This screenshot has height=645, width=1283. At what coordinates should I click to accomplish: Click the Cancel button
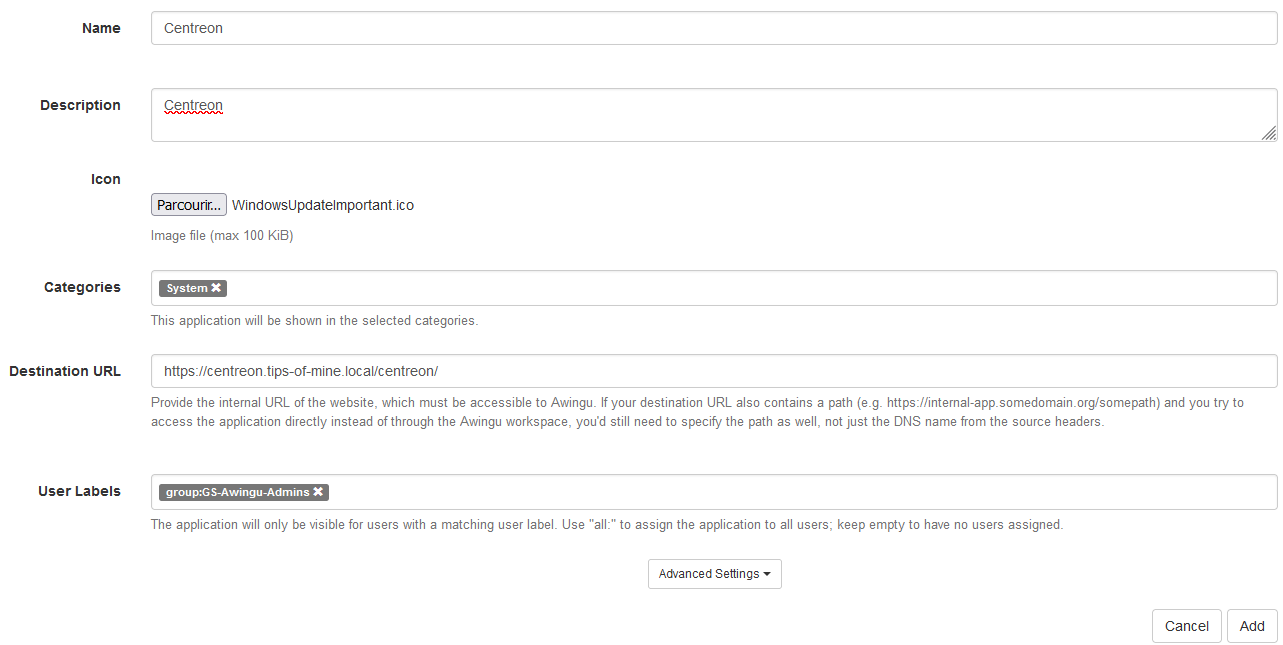coord(1187,626)
